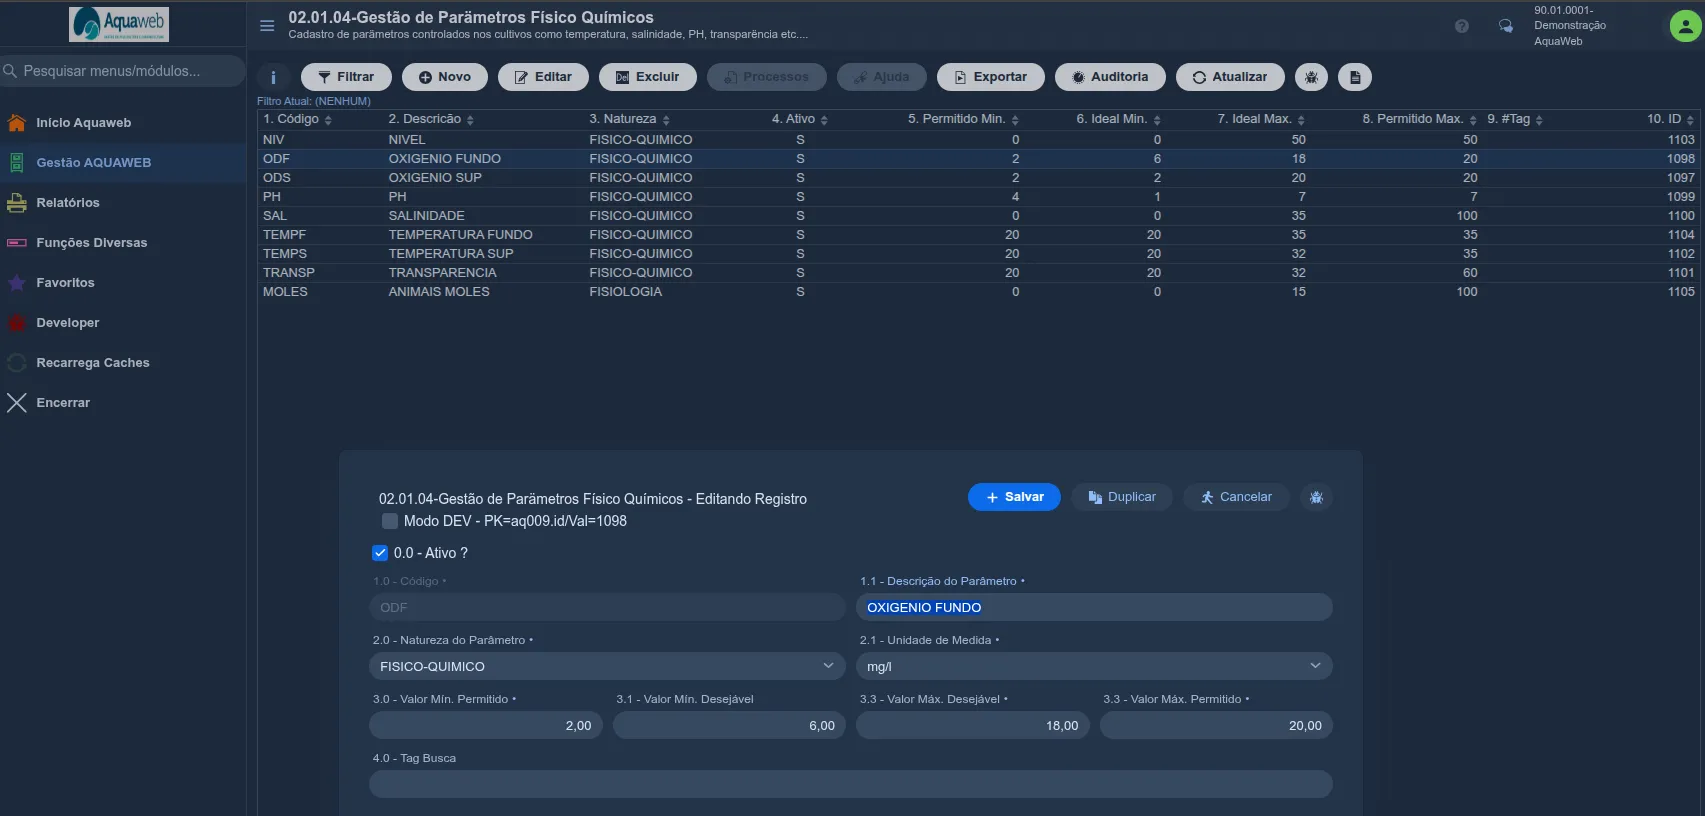This screenshot has width=1705, height=816.
Task: Select the ANIMAIS MOLES row
Action: pyautogui.click(x=979, y=292)
